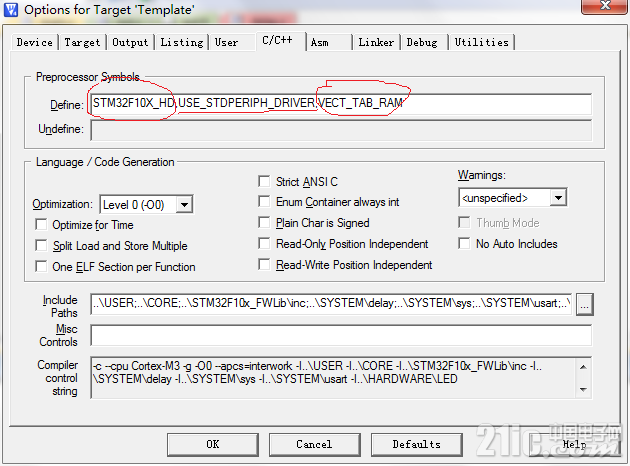Image resolution: width=630 pixels, height=466 pixels.
Task: Click the Keil uVision title bar icon
Action: (x=11, y=9)
